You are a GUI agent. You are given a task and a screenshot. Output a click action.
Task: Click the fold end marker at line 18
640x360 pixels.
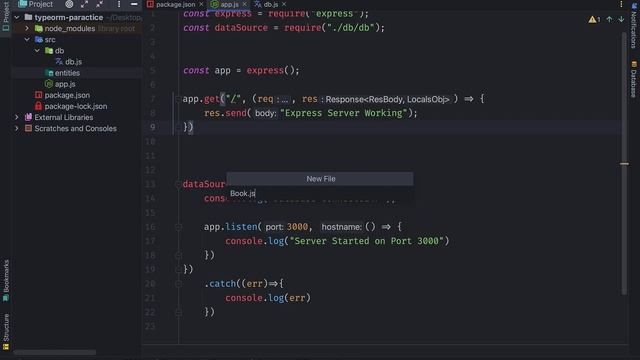pyautogui.click(x=178, y=256)
